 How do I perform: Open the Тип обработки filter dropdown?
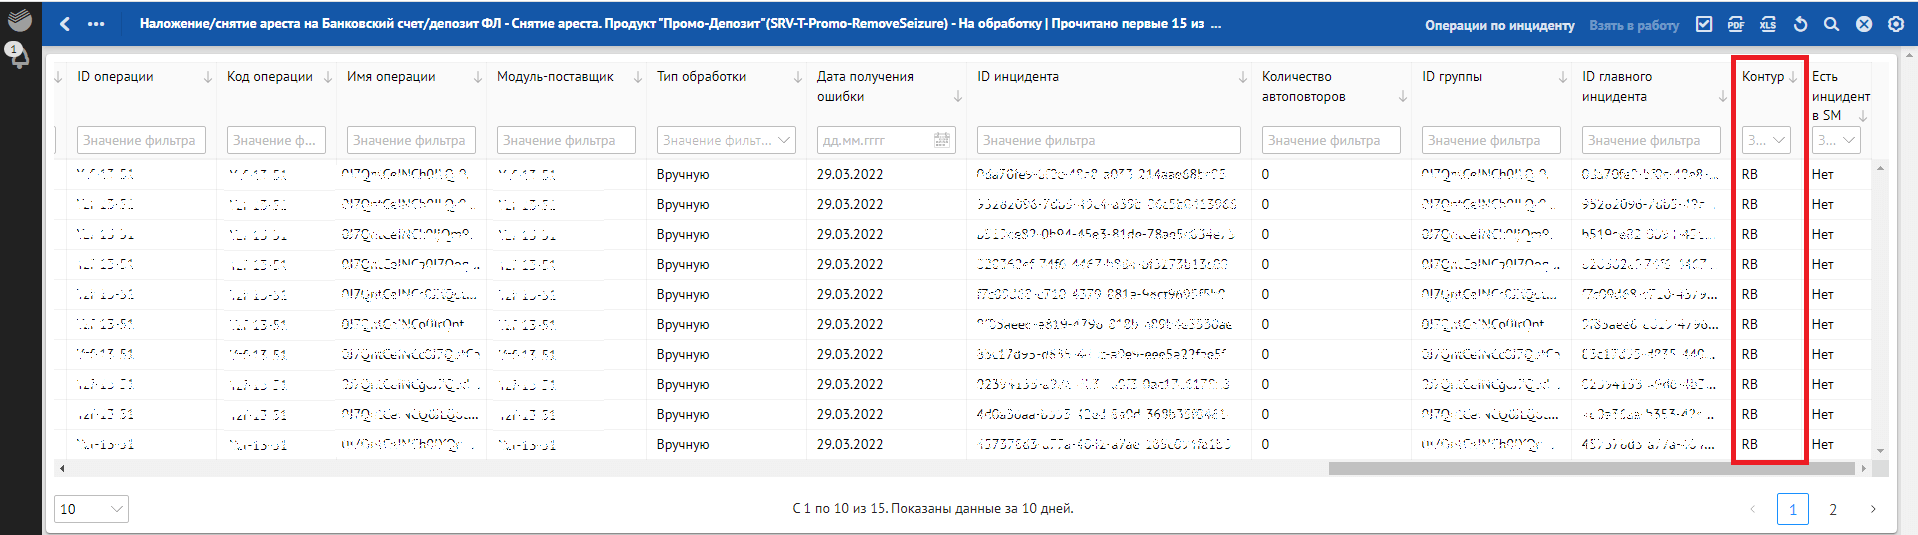(726, 141)
